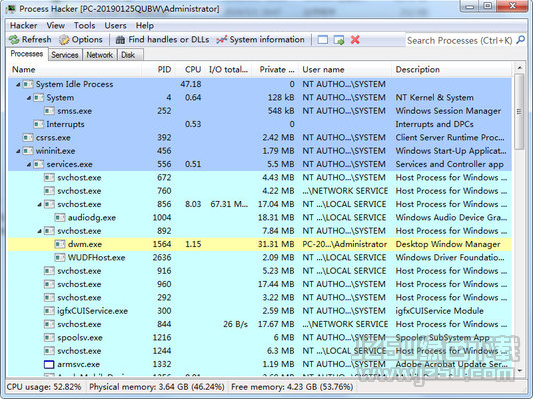The height and width of the screenshot is (400, 533).
Task: Open Find handles or DLLs
Action: pyautogui.click(x=162, y=40)
